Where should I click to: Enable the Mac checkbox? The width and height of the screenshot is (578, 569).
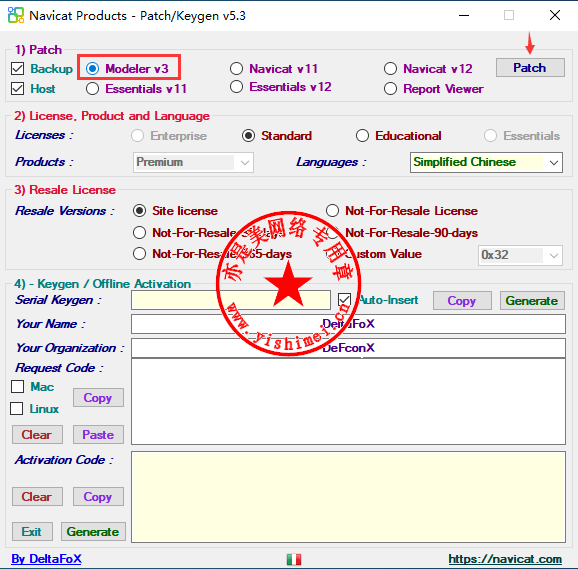[x=17, y=387]
